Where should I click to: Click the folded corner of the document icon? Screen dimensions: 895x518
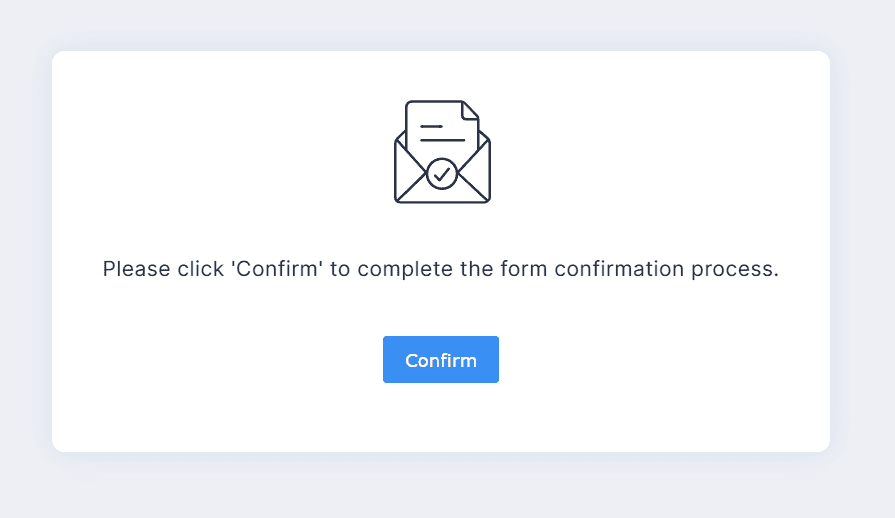(x=471, y=109)
